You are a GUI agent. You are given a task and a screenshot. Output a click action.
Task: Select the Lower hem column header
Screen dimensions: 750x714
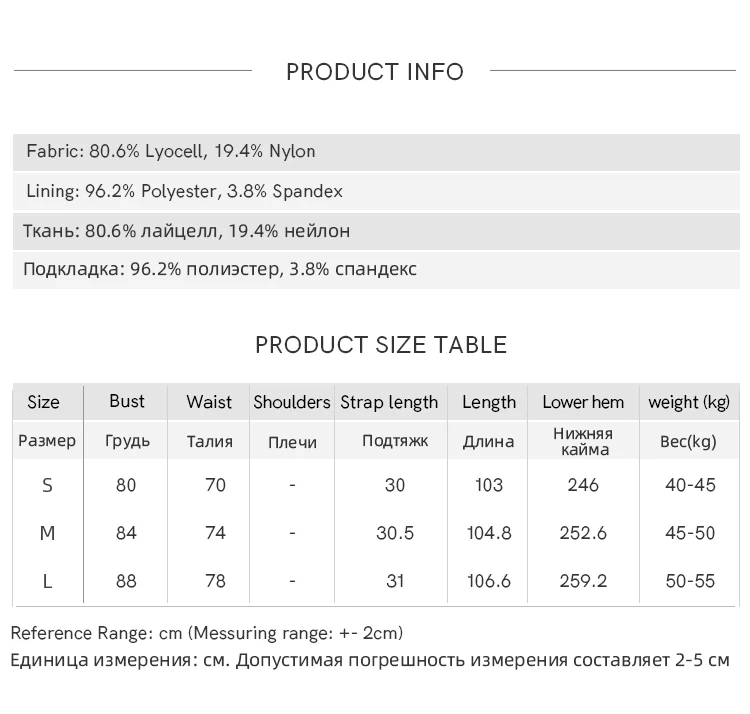pyautogui.click(x=583, y=402)
